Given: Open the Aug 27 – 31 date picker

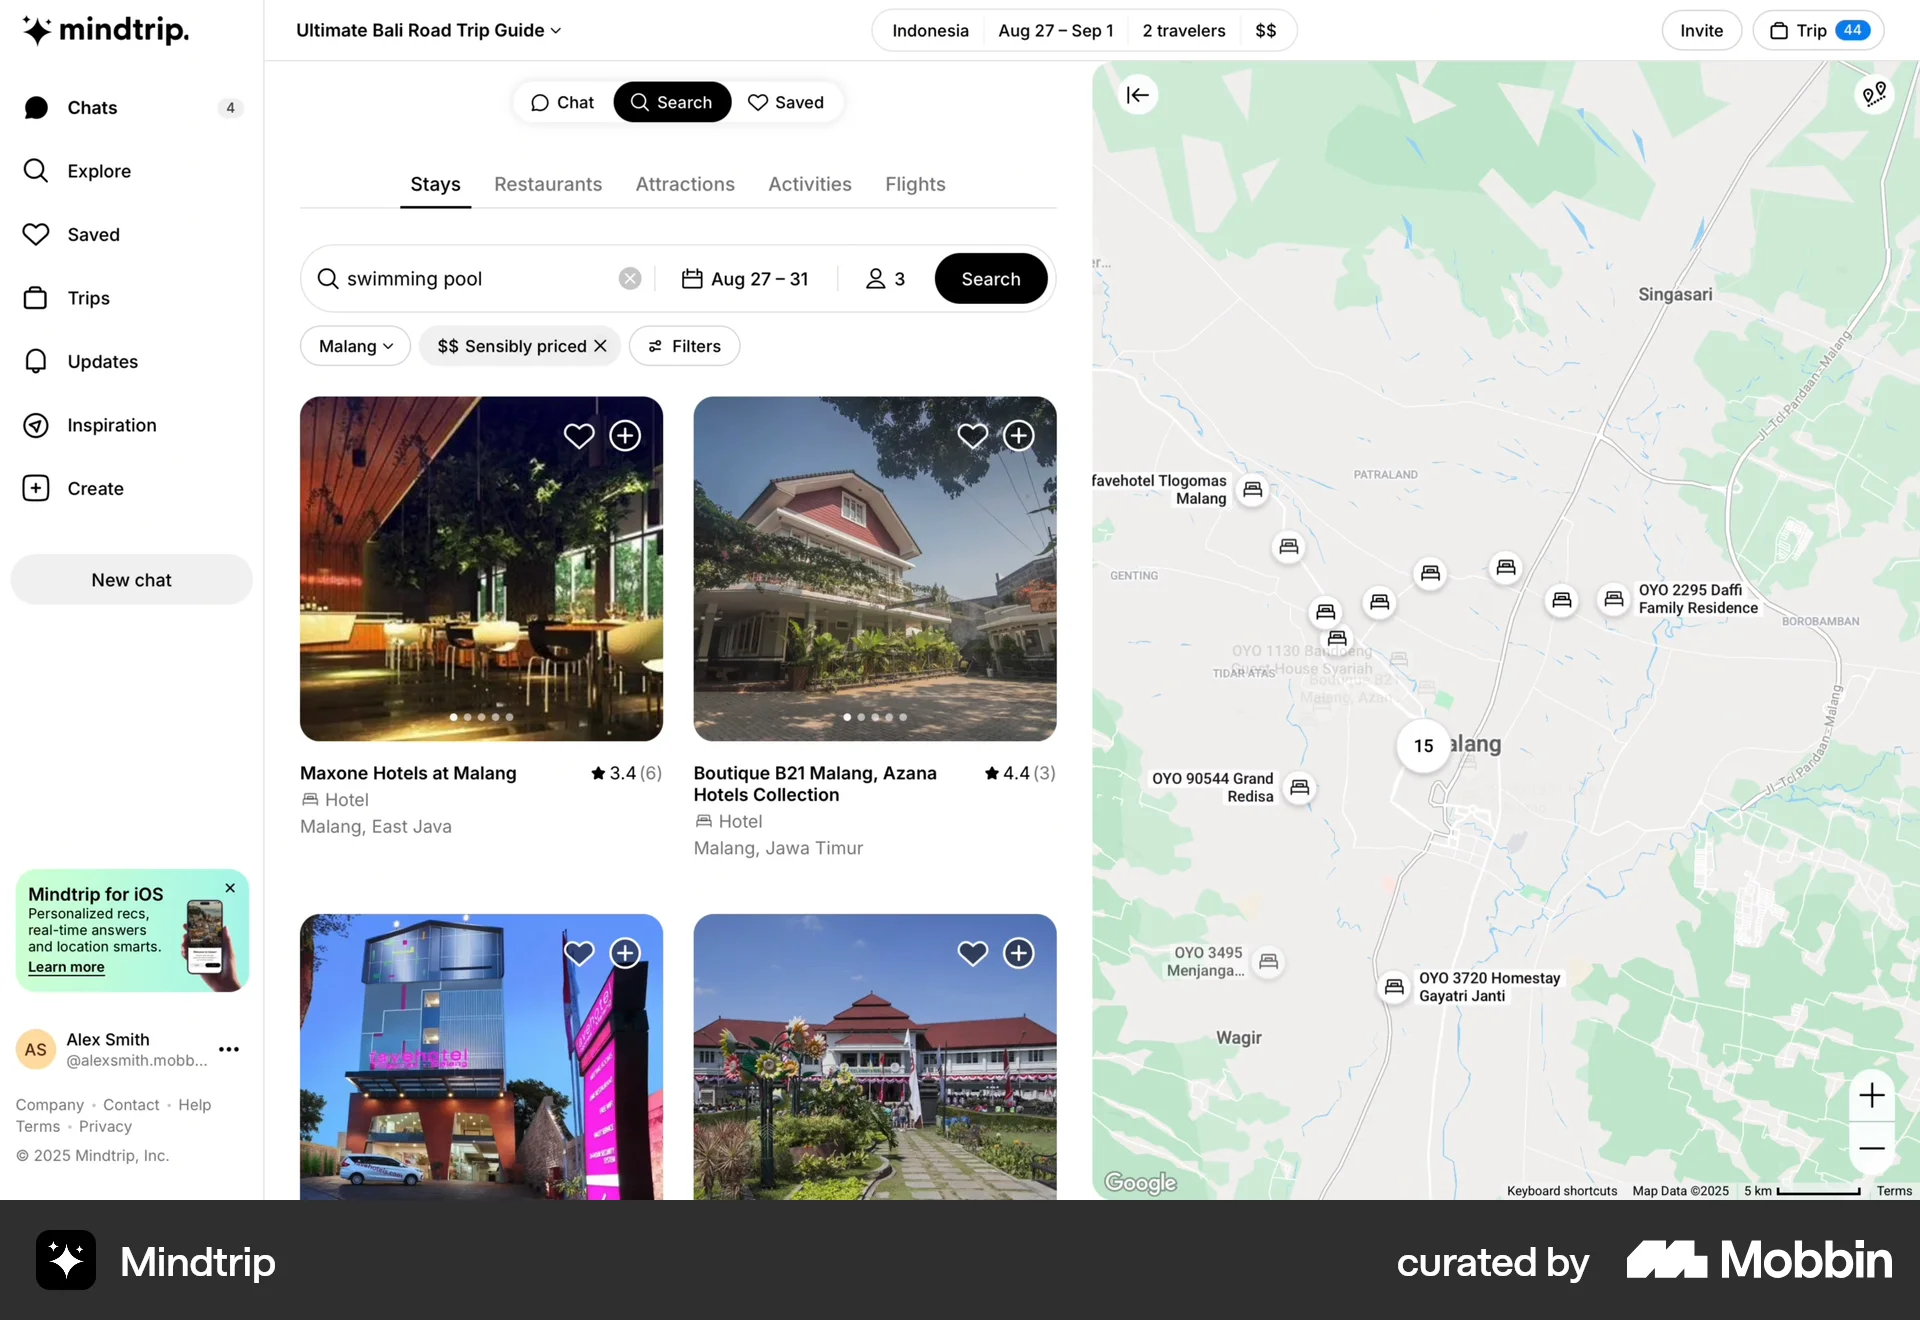Looking at the screenshot, I should click(745, 279).
